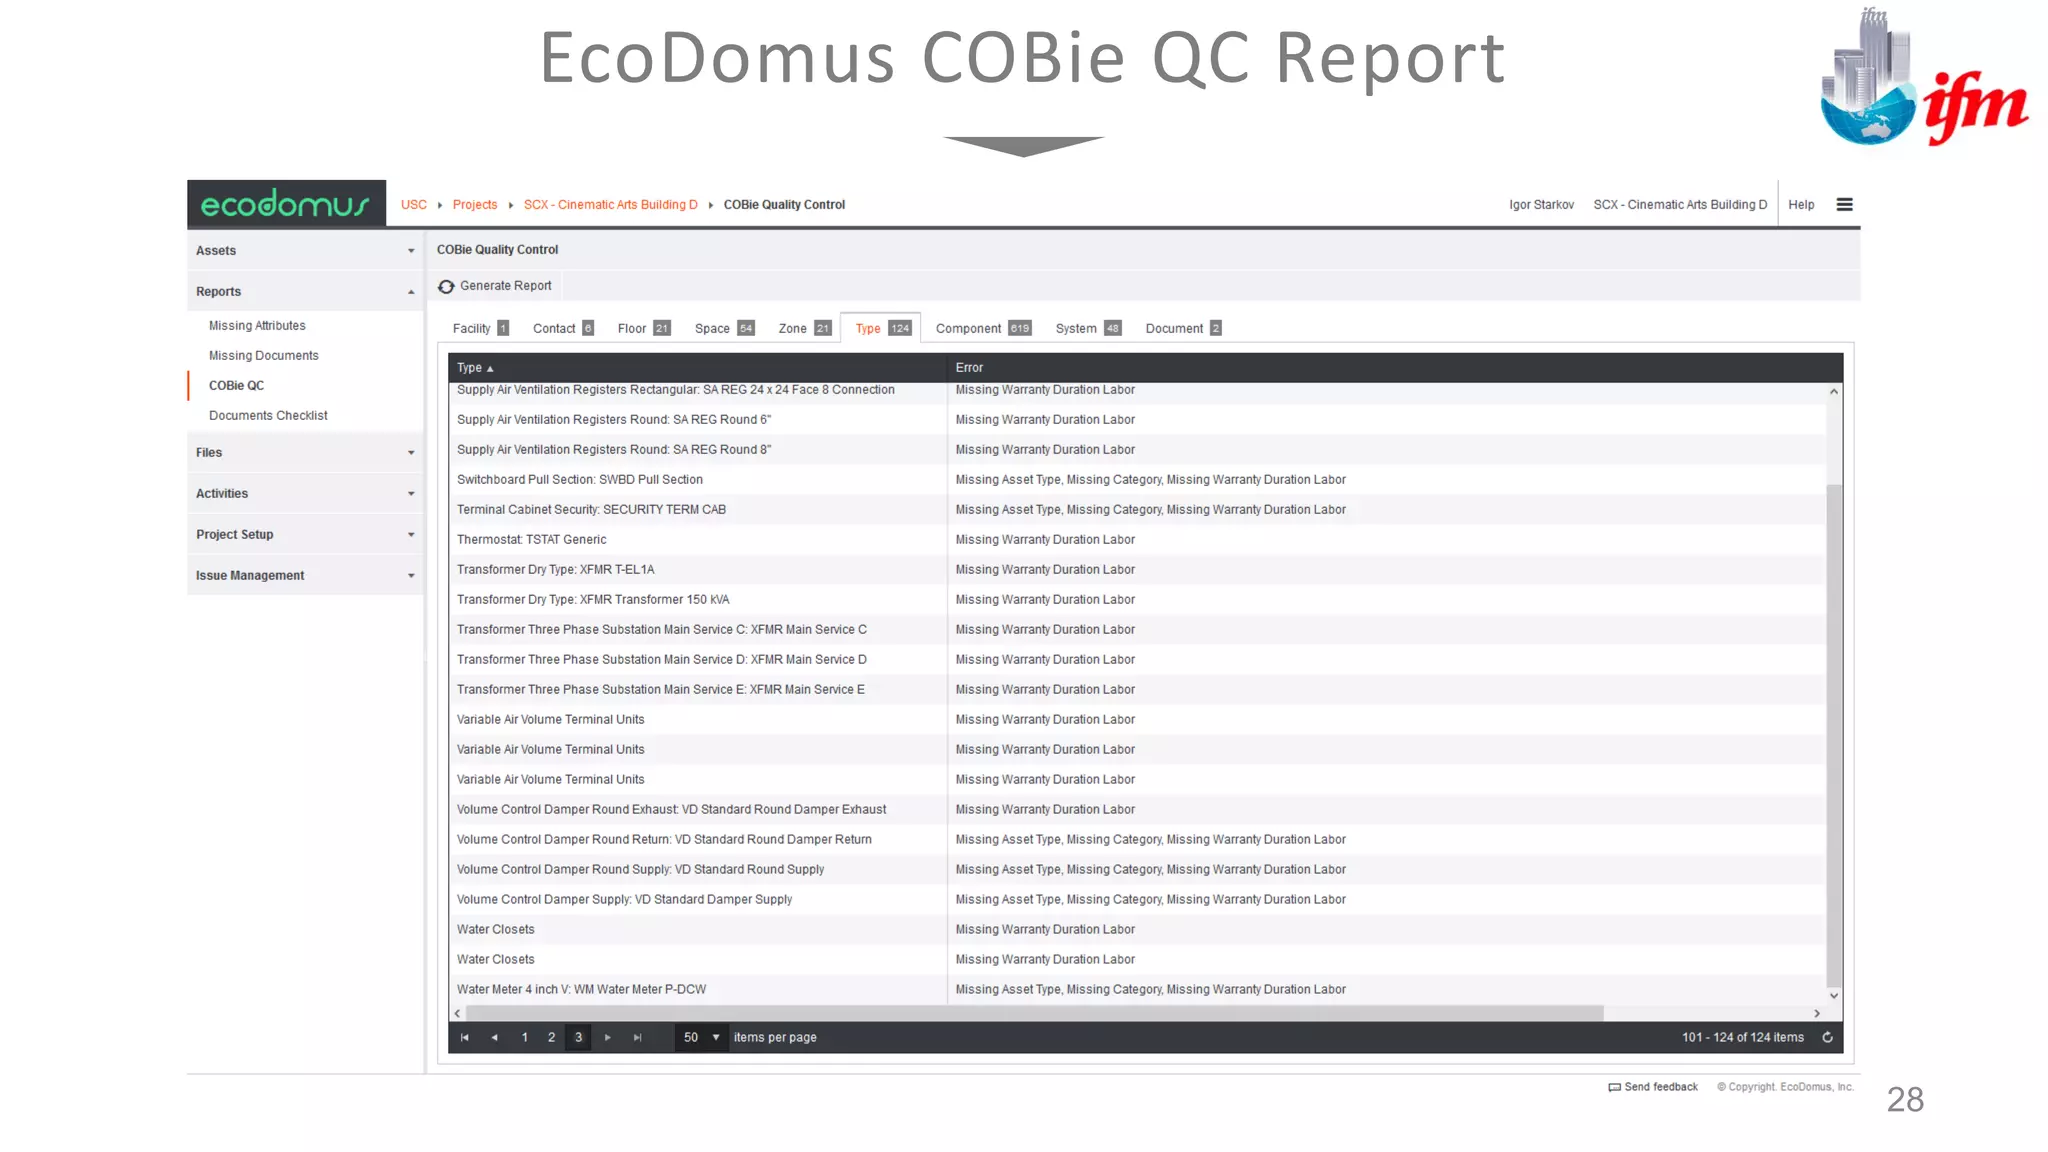Expand the Project Setup section

(x=305, y=535)
